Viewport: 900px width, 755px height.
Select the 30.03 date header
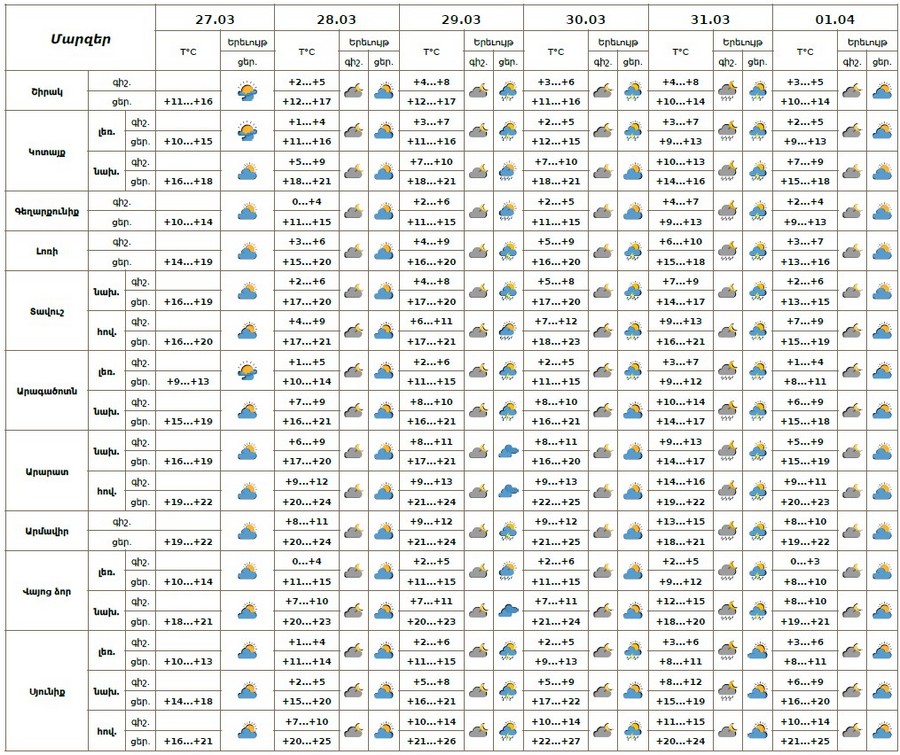click(x=585, y=20)
